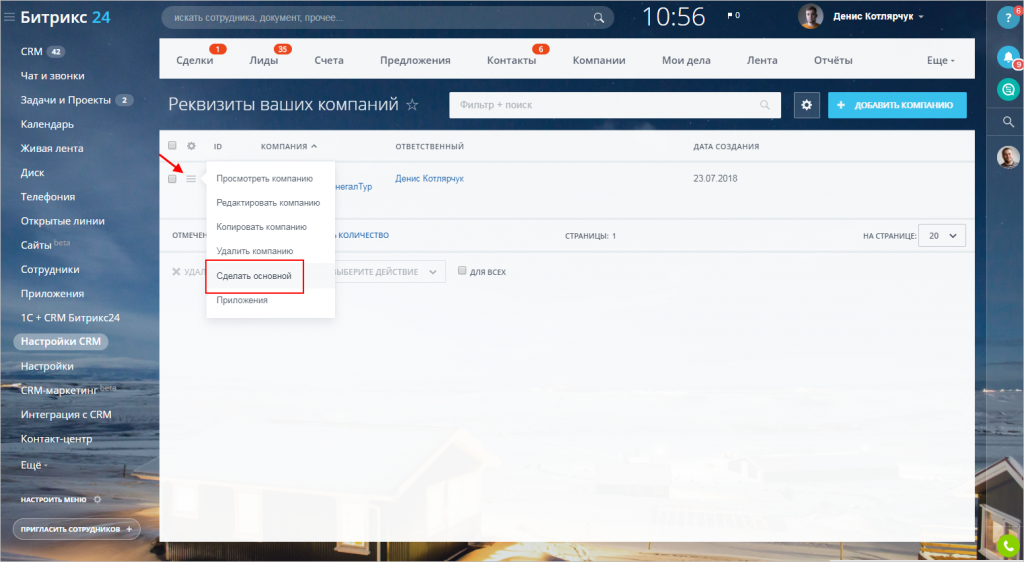
Task: Click the search magnifier in top bar
Action: [598, 18]
